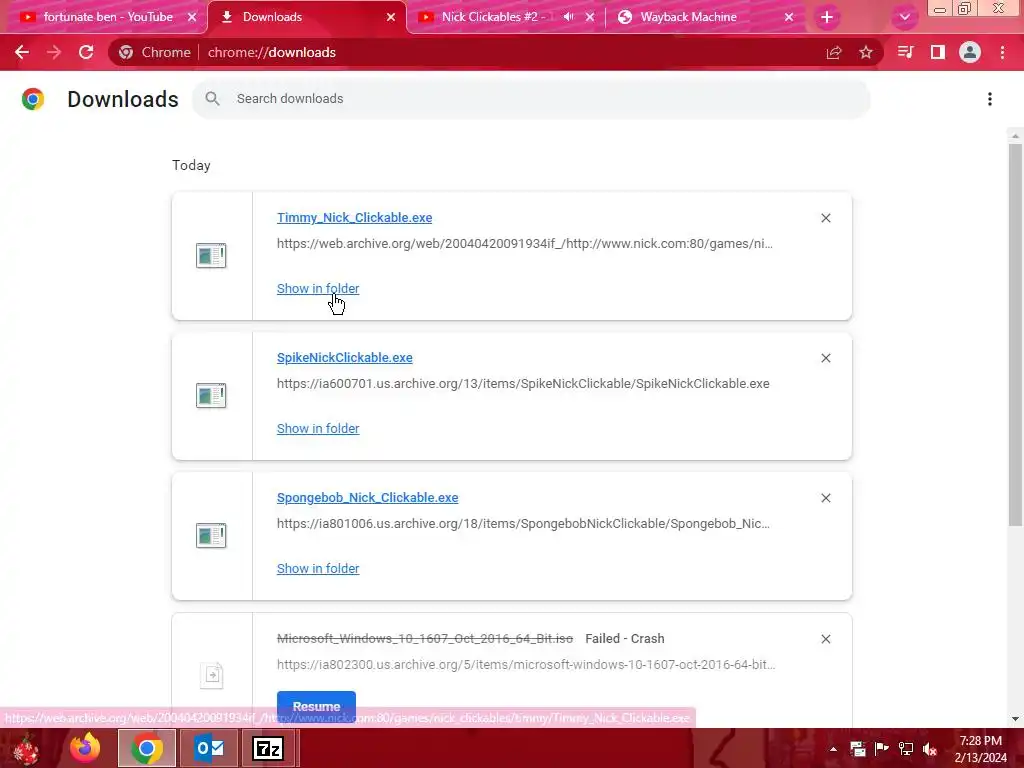Switch to the Nick Clickables #2 tab
The image size is (1024, 768).
point(493,17)
